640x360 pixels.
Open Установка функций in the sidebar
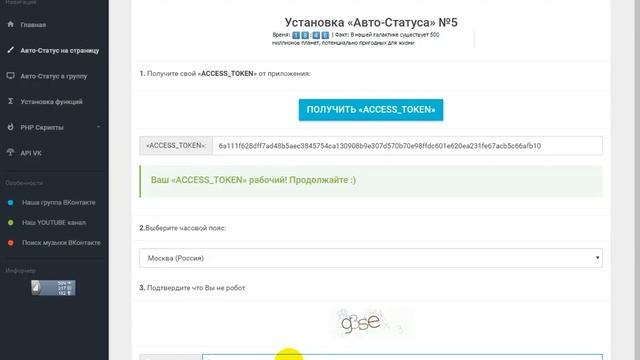point(51,102)
